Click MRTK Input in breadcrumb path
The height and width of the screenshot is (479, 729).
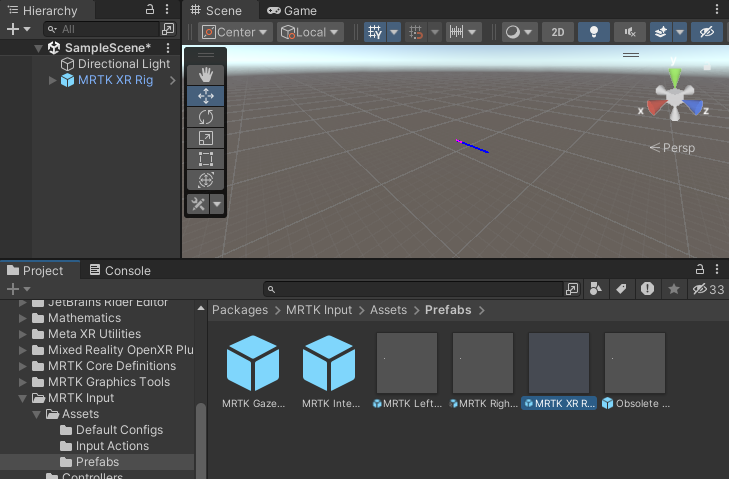[x=319, y=310]
